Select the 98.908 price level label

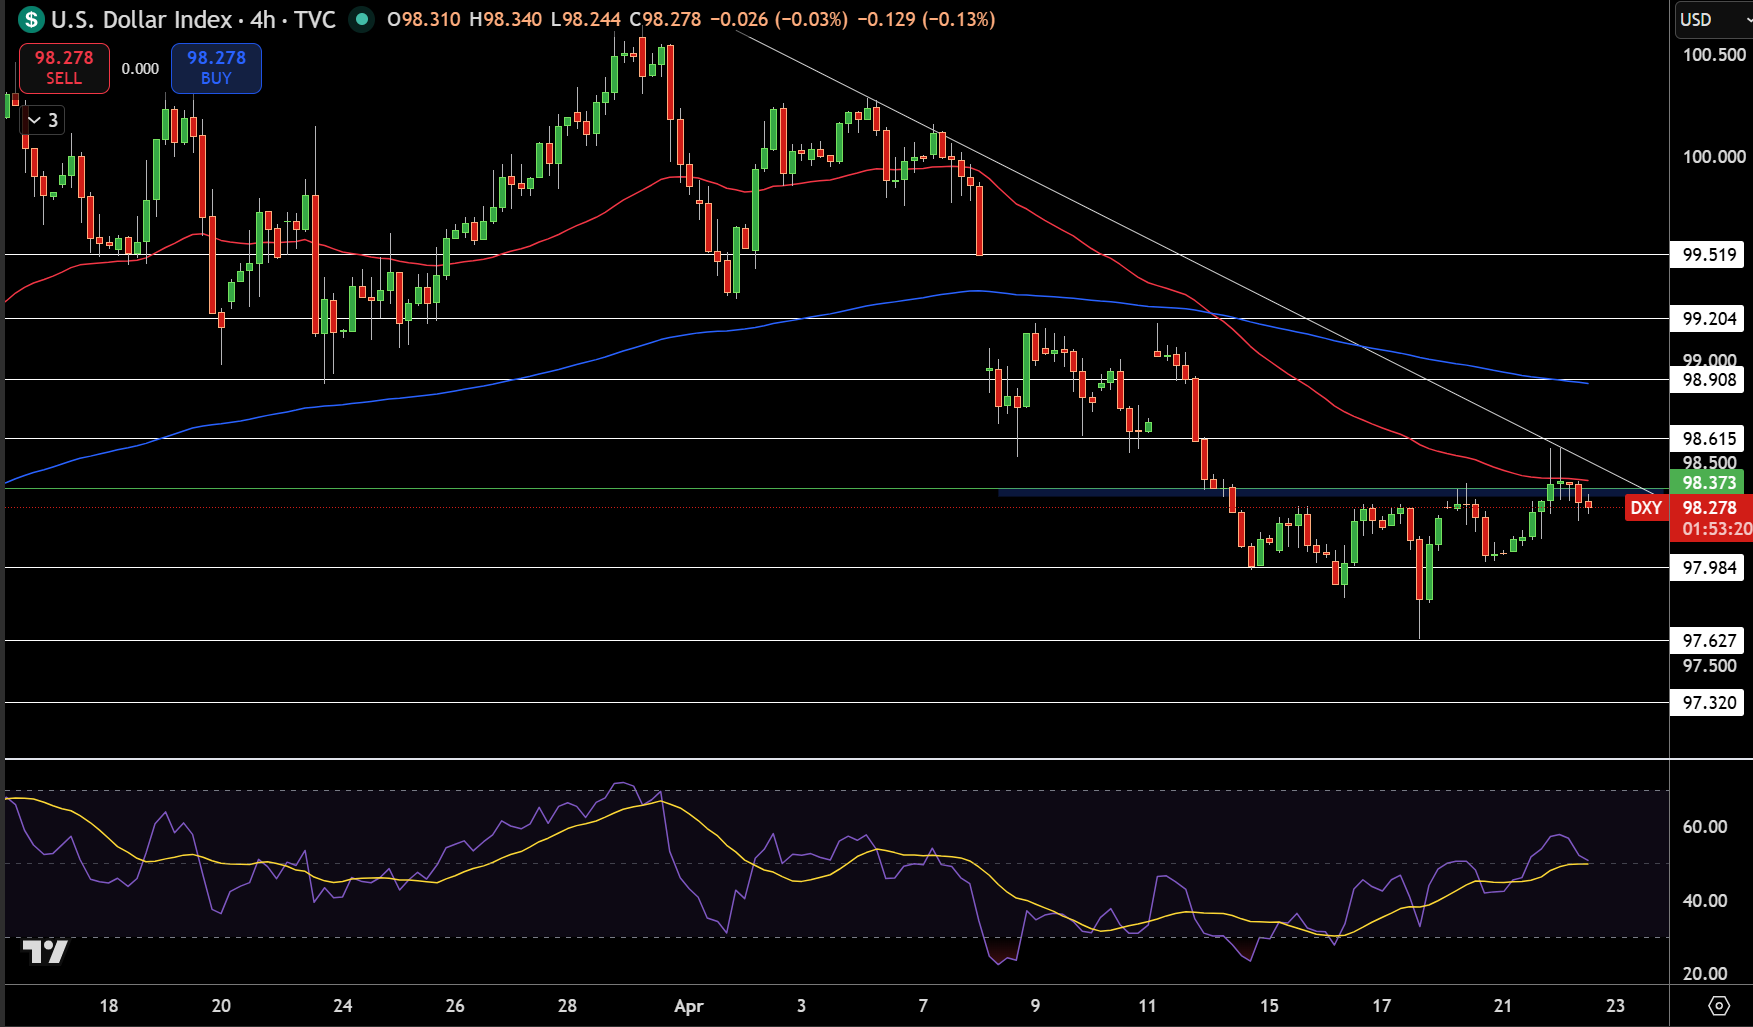click(x=1709, y=379)
